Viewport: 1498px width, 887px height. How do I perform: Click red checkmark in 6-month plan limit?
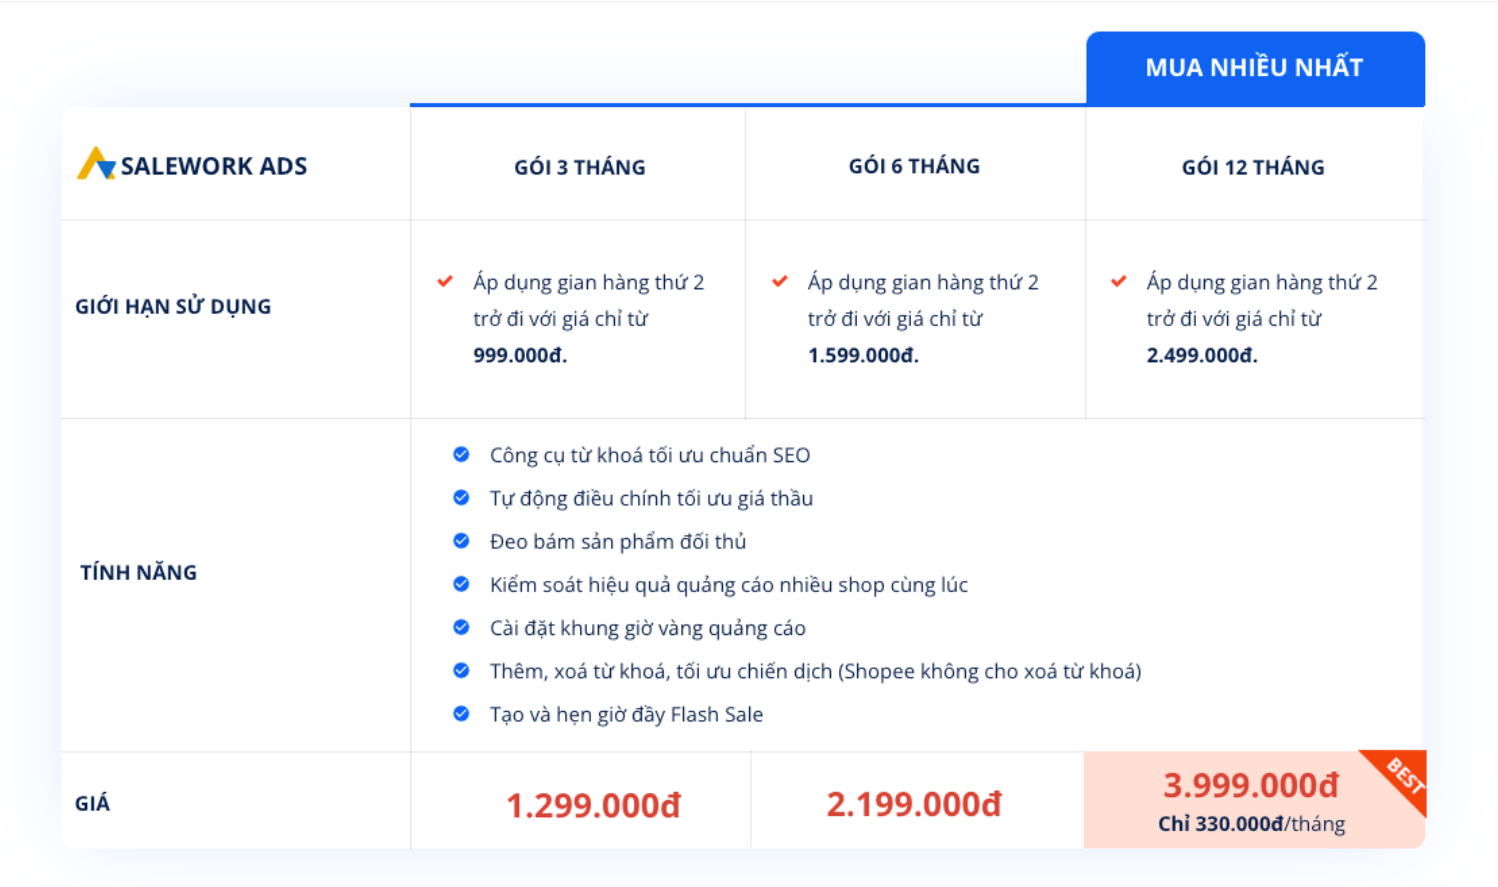point(780,282)
